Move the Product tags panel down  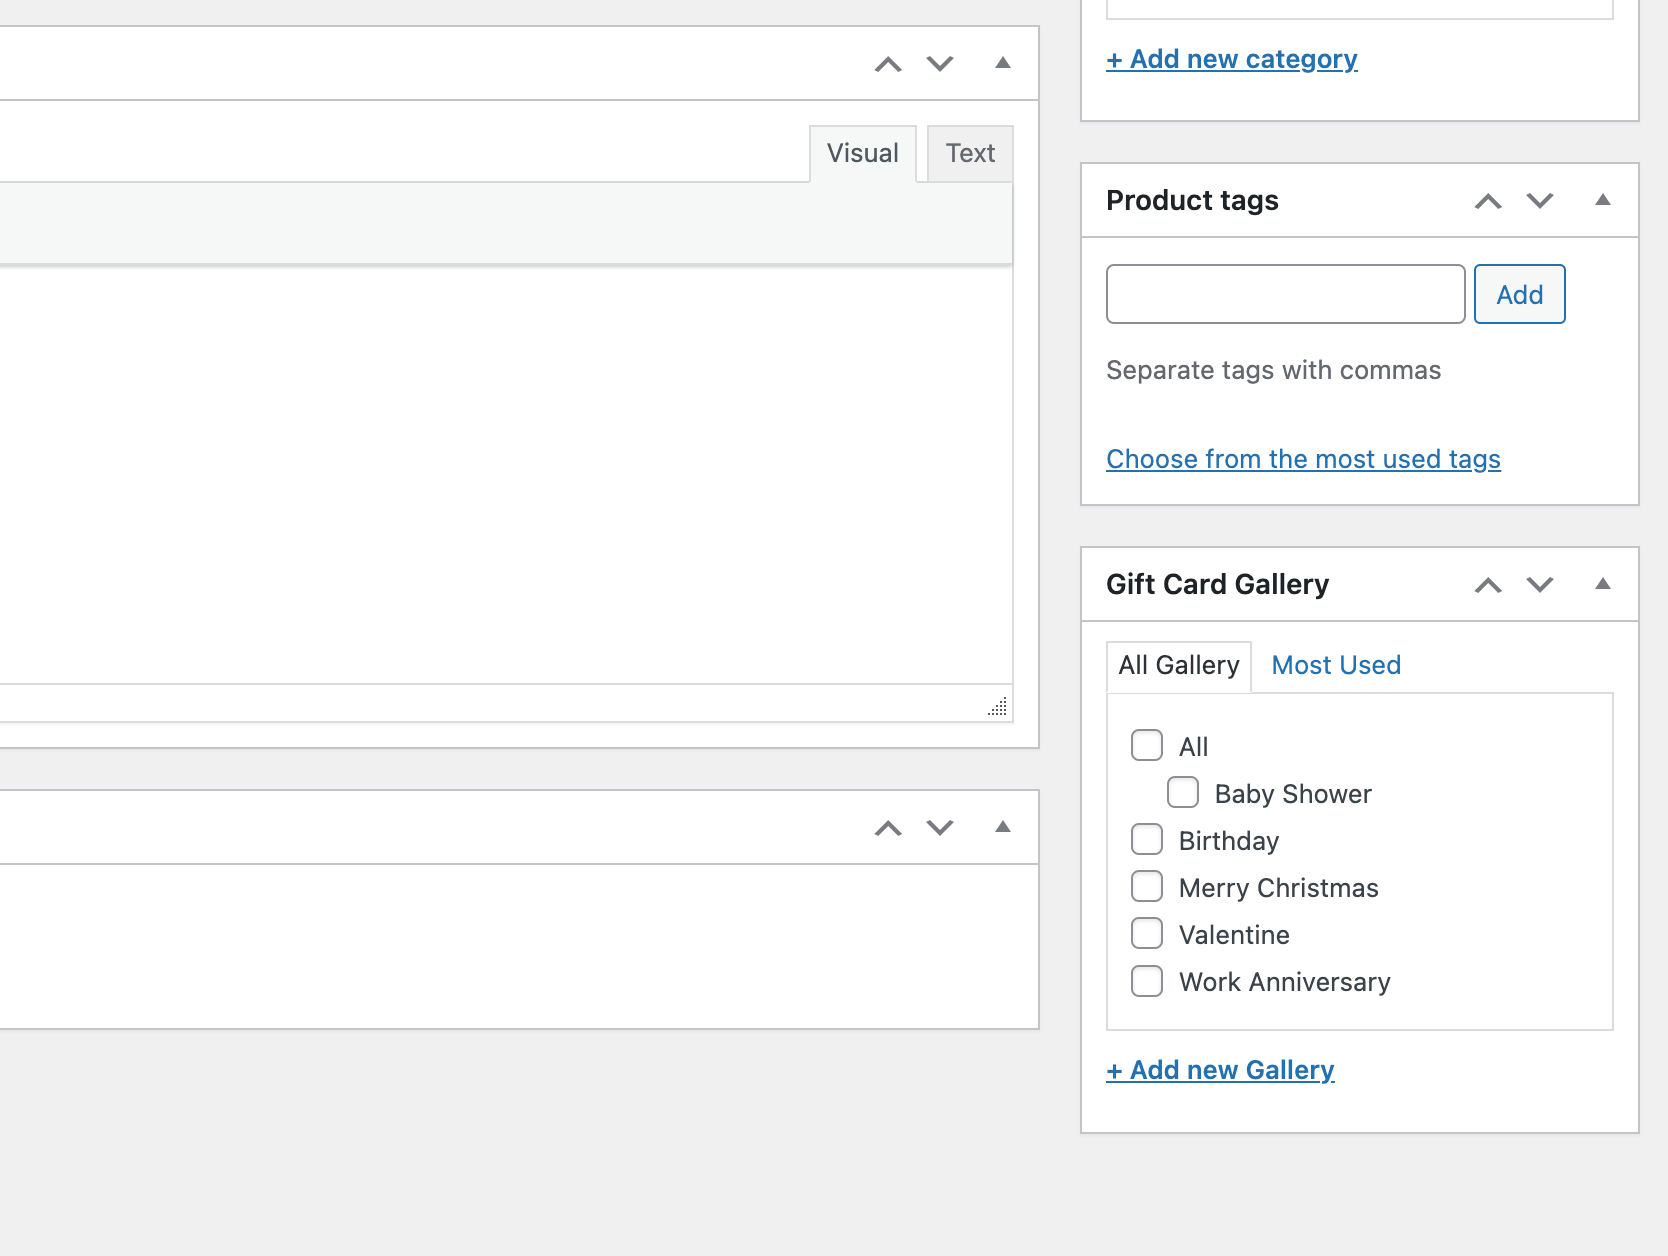tap(1539, 200)
